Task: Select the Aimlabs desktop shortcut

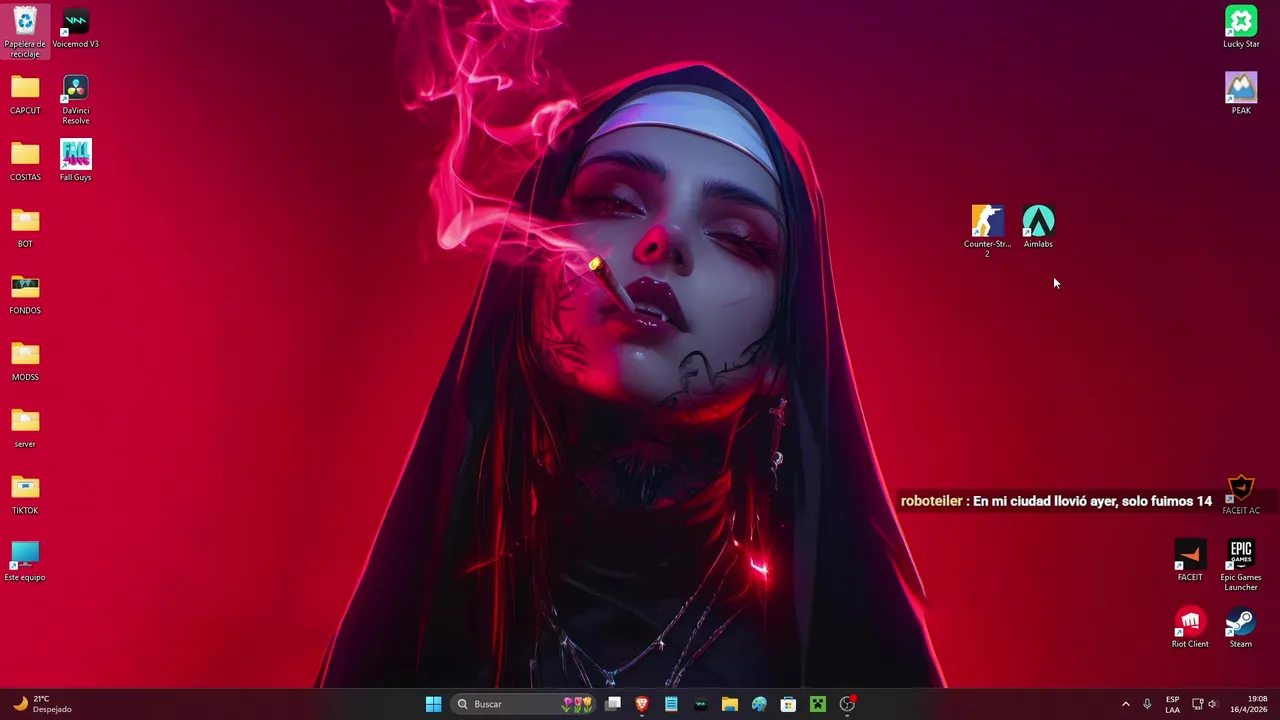Action: (1038, 227)
